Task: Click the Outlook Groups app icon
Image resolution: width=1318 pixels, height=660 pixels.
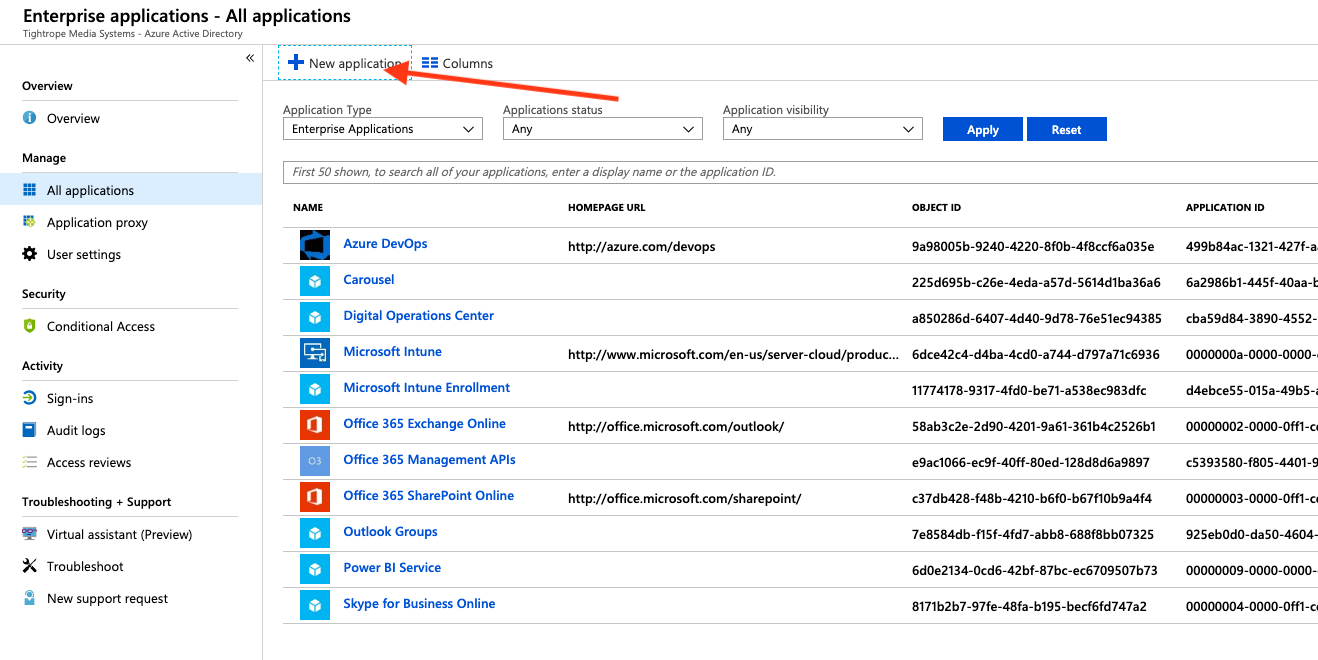Action: point(315,533)
